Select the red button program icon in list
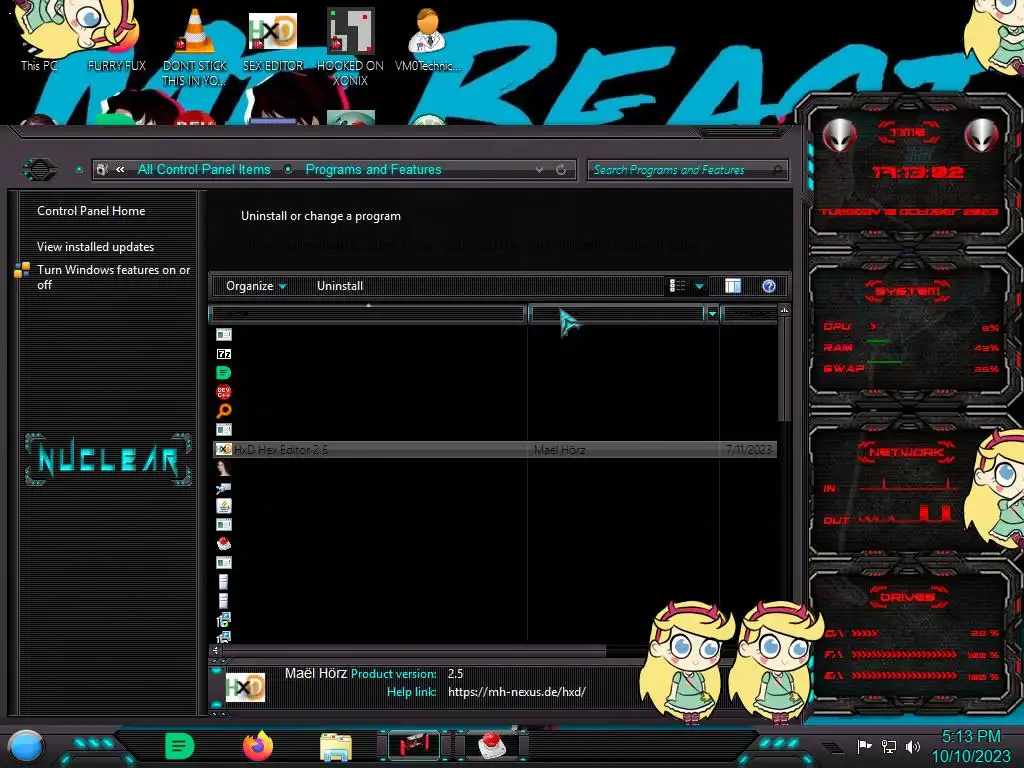Viewport: 1024px width, 768px height. point(223,544)
